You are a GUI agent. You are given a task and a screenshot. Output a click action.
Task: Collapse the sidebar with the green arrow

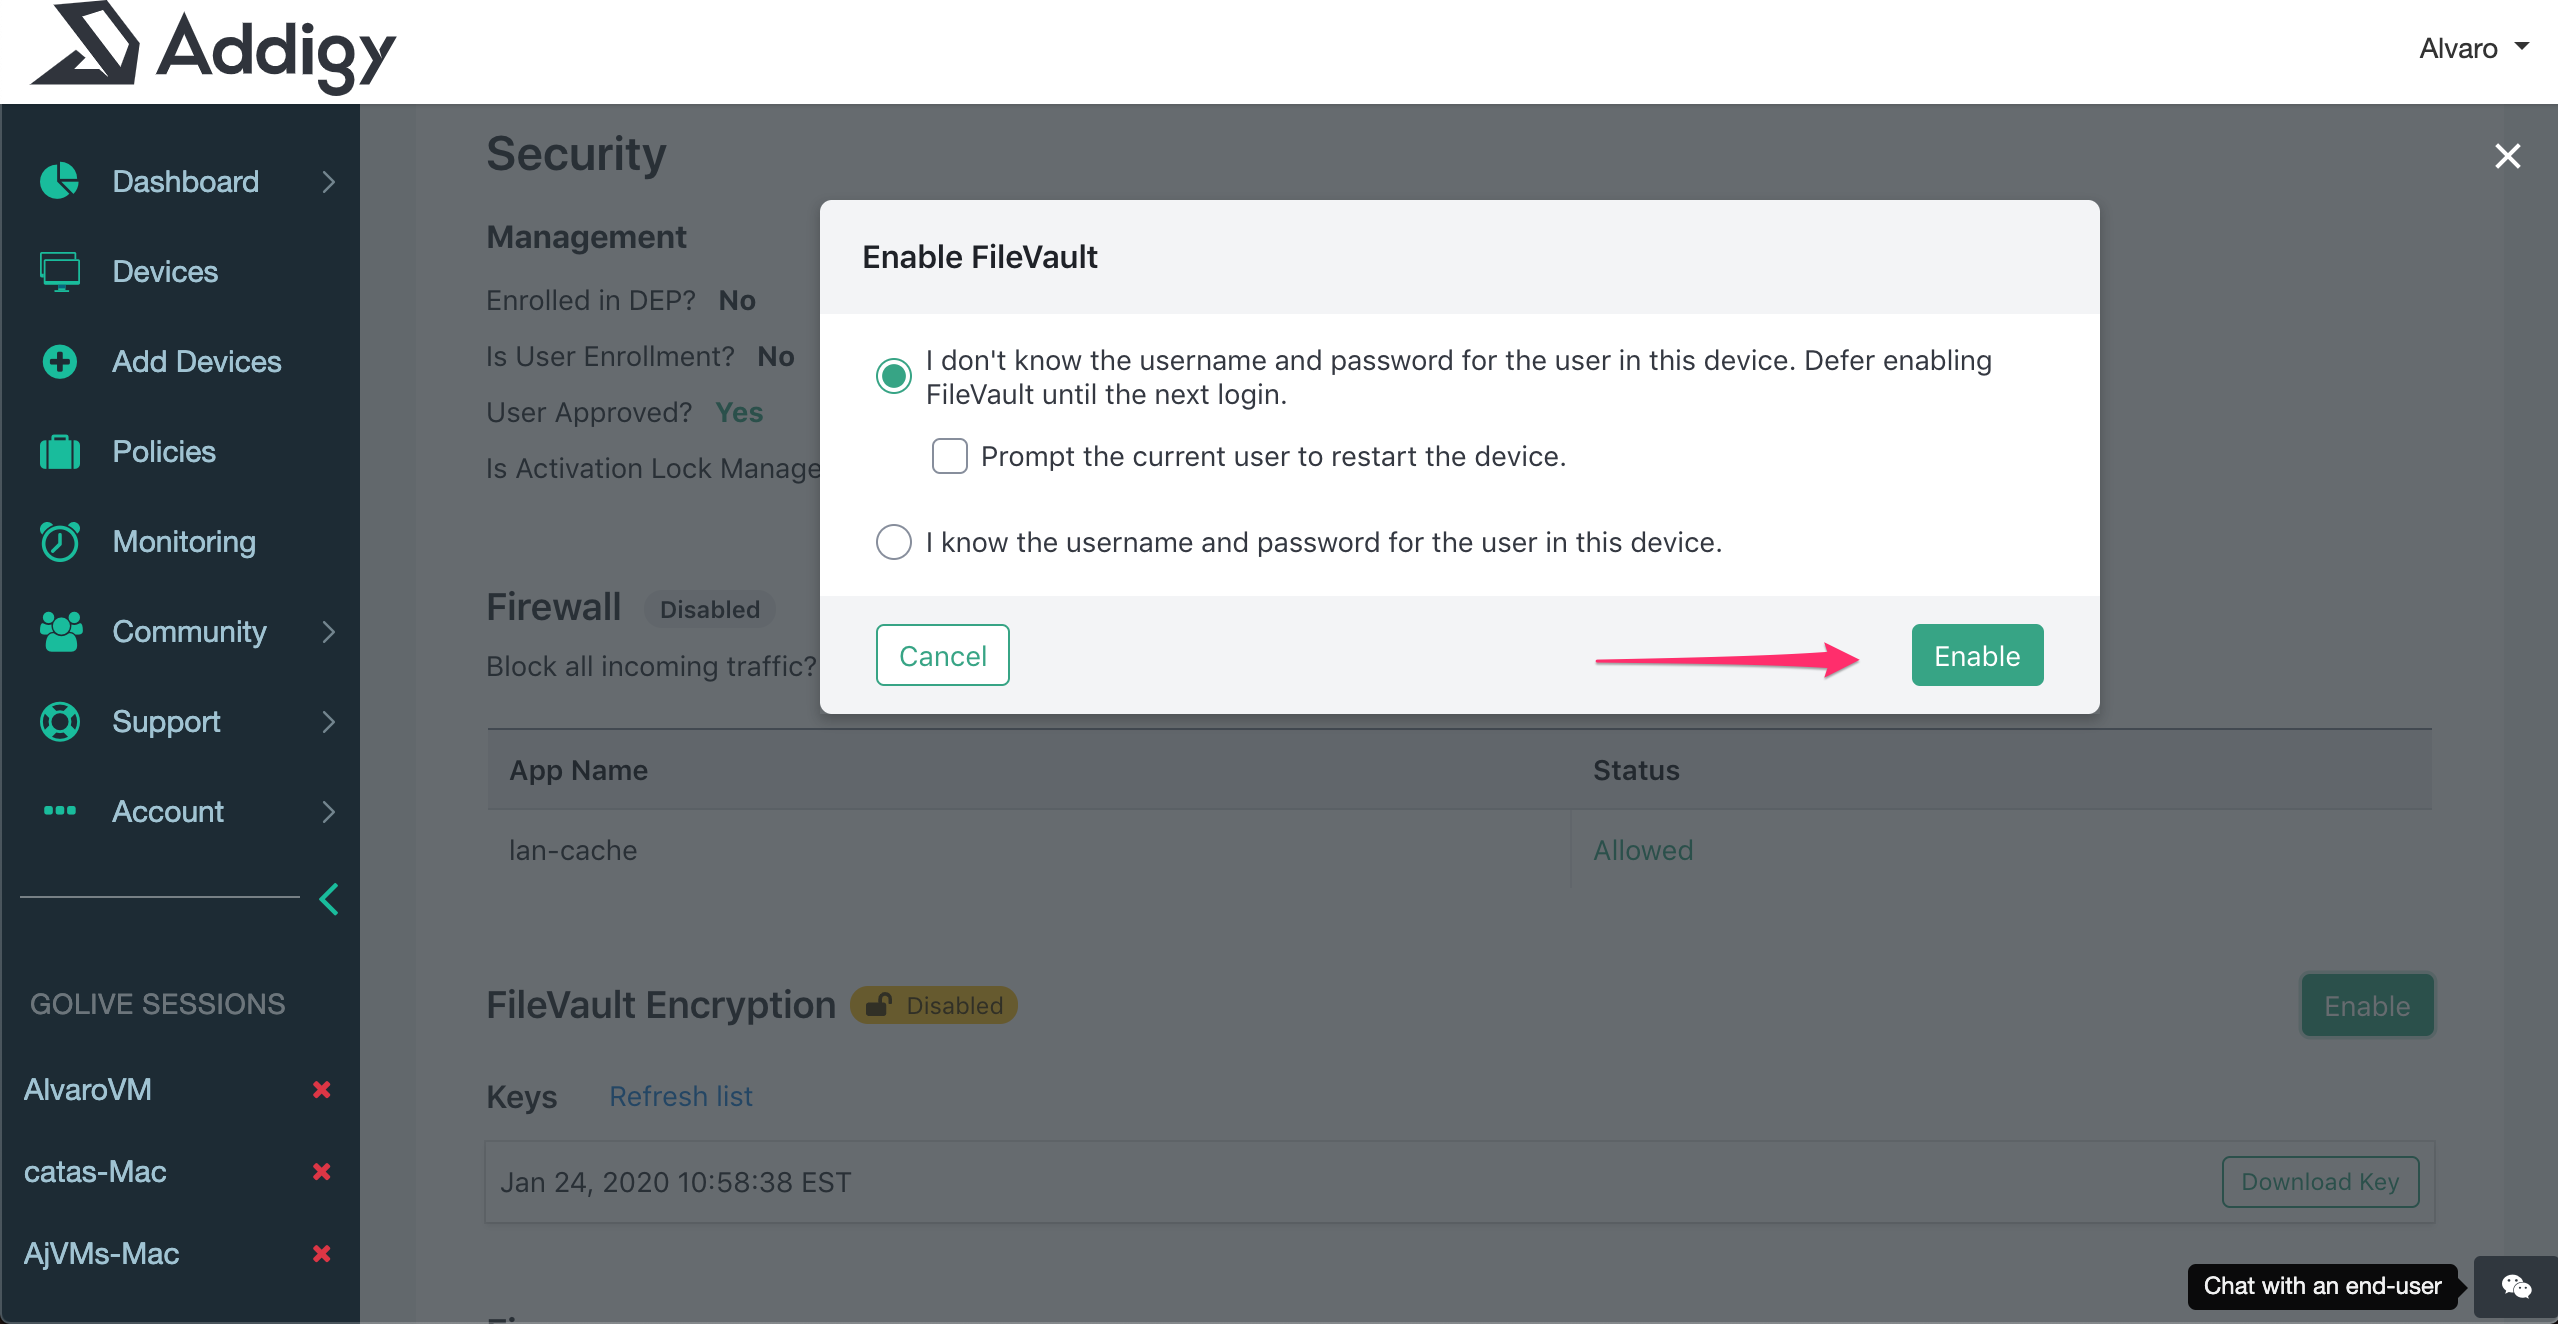tap(328, 899)
